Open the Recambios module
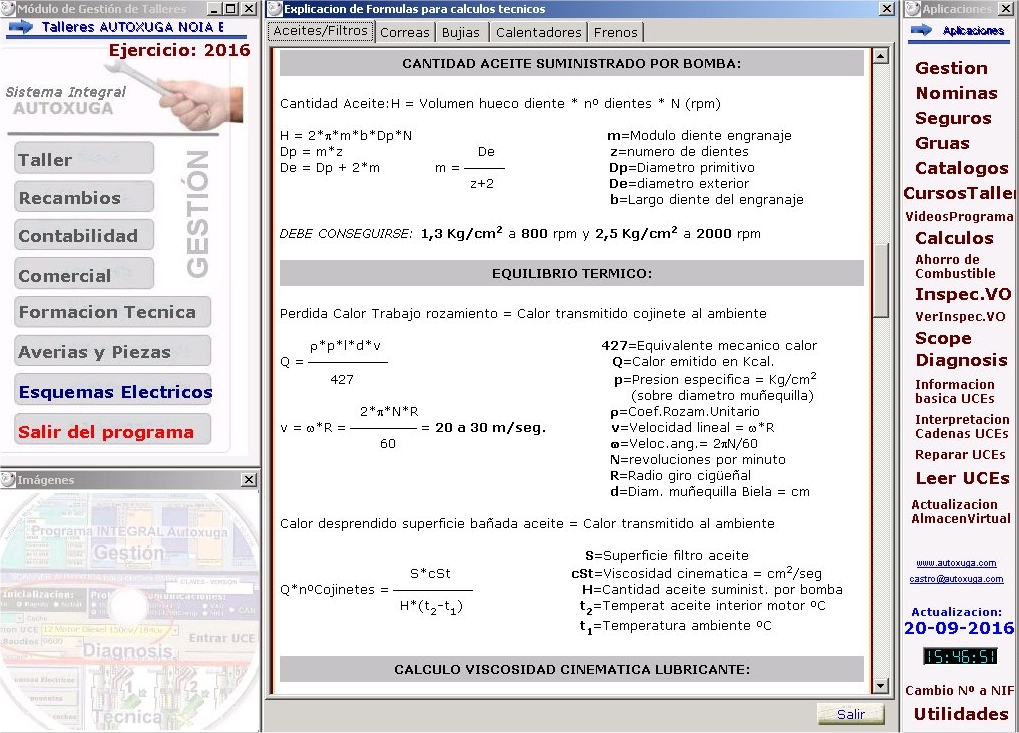The width and height of the screenshot is (1019, 733). coord(84,197)
